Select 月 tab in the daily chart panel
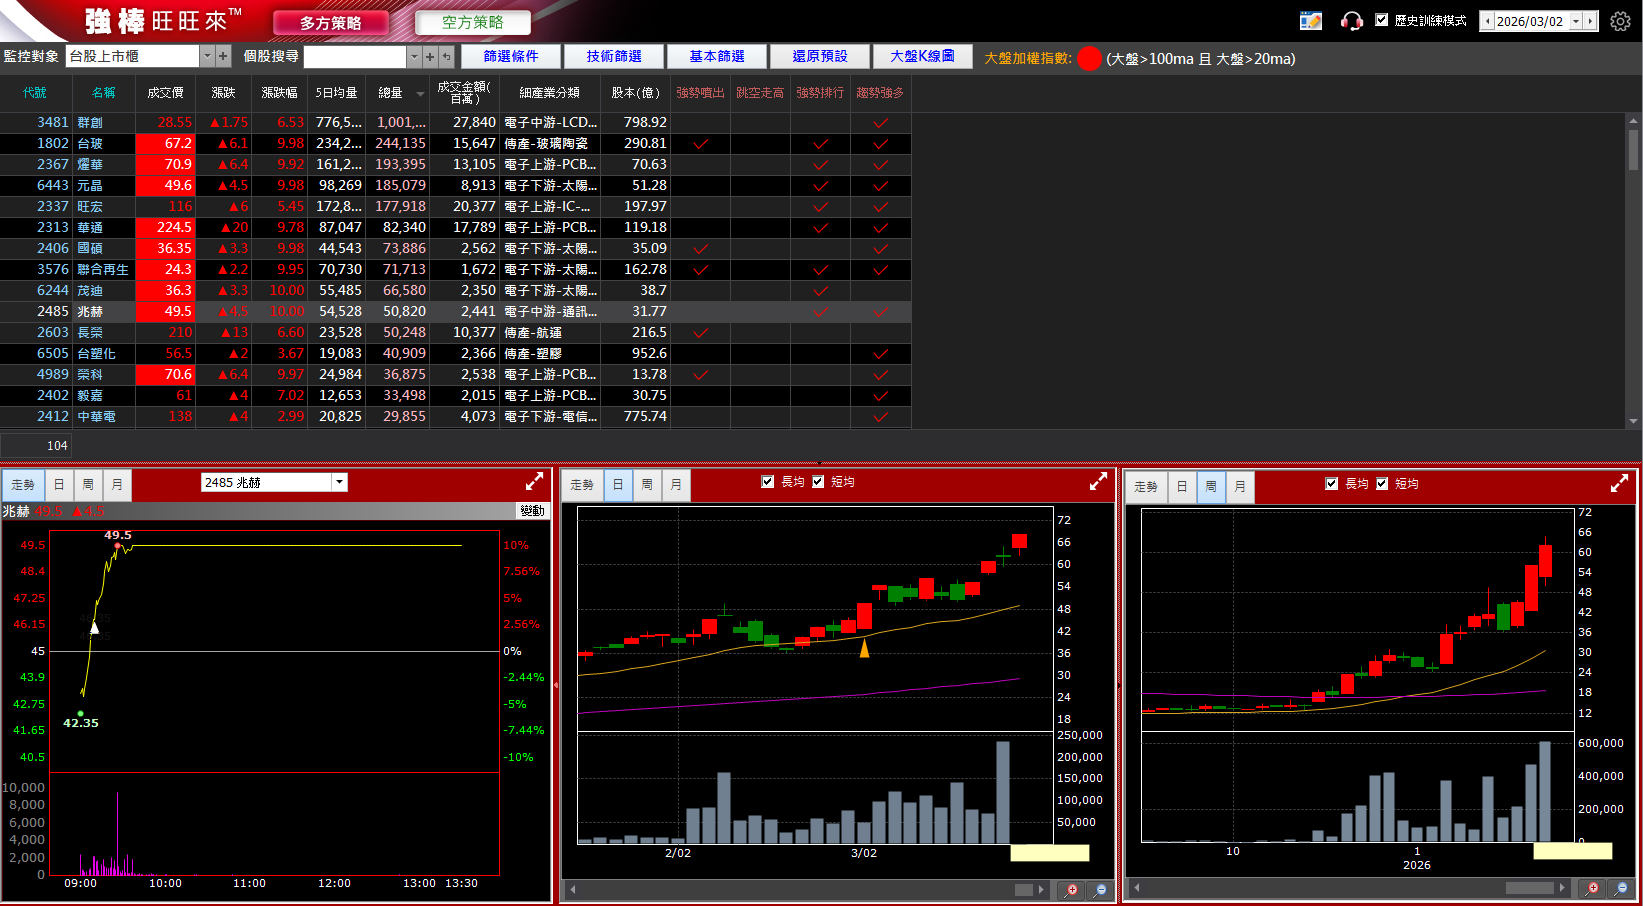This screenshot has width=1643, height=906. [676, 485]
